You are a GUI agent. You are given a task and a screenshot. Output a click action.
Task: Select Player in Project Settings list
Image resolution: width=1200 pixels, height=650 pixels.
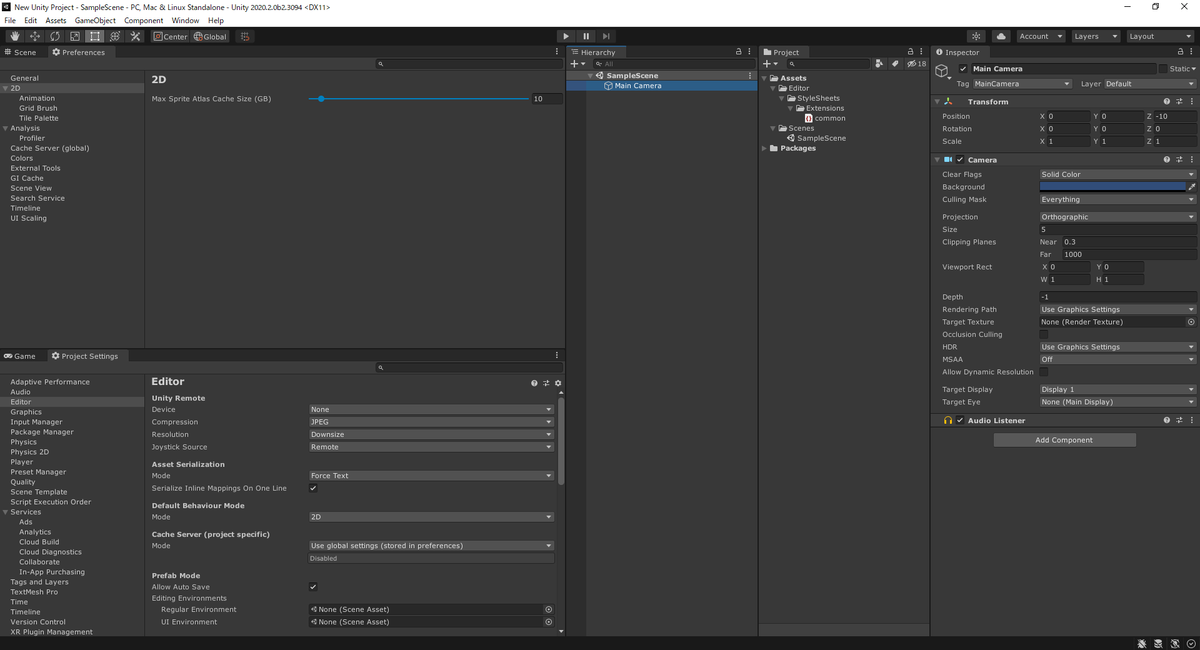pos(22,462)
